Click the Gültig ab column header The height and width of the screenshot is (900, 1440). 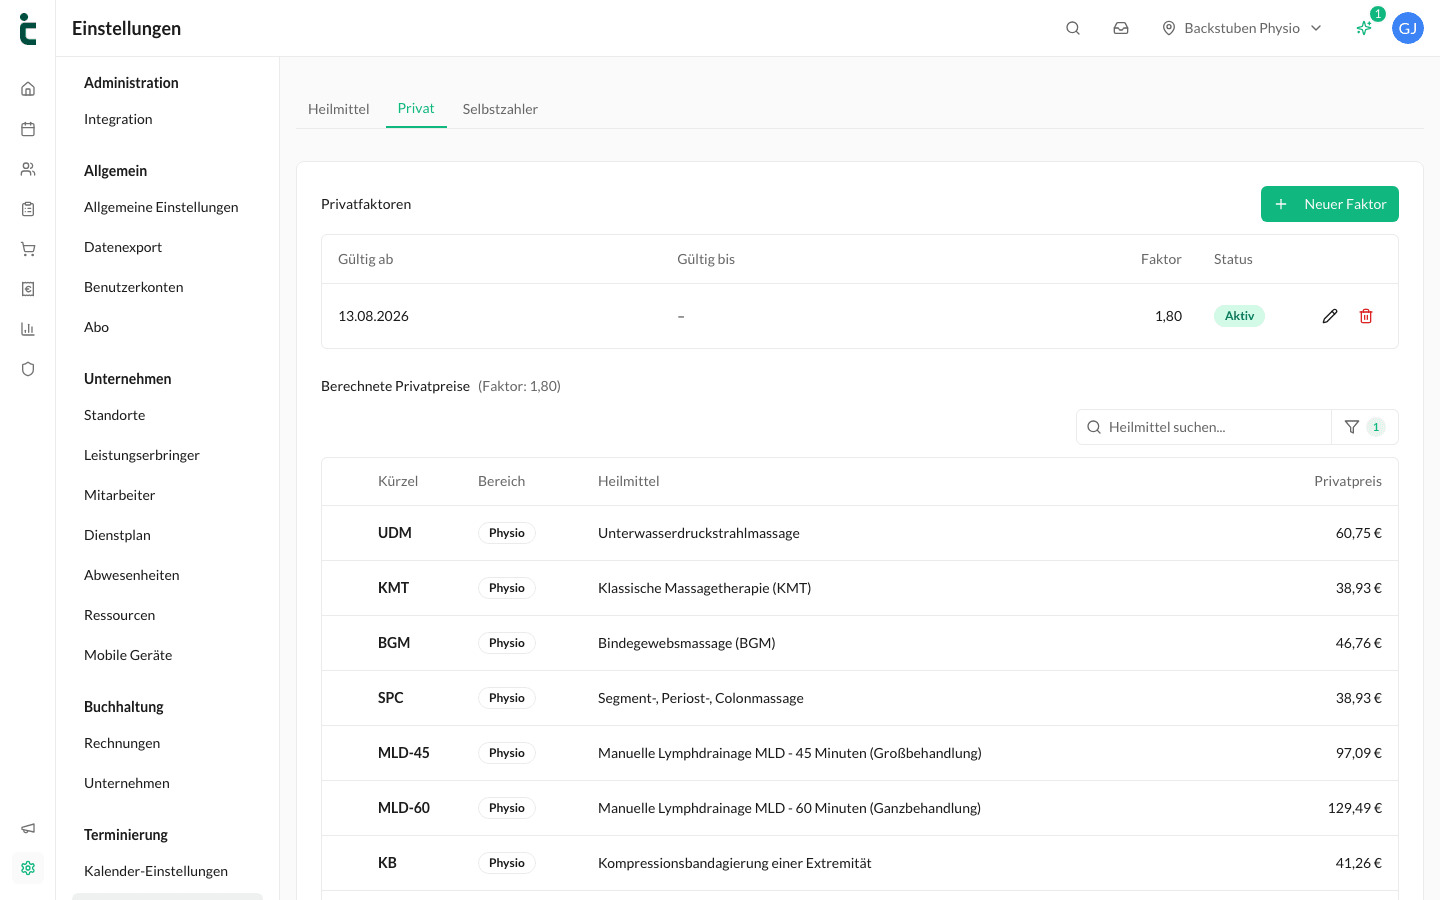[x=366, y=259]
